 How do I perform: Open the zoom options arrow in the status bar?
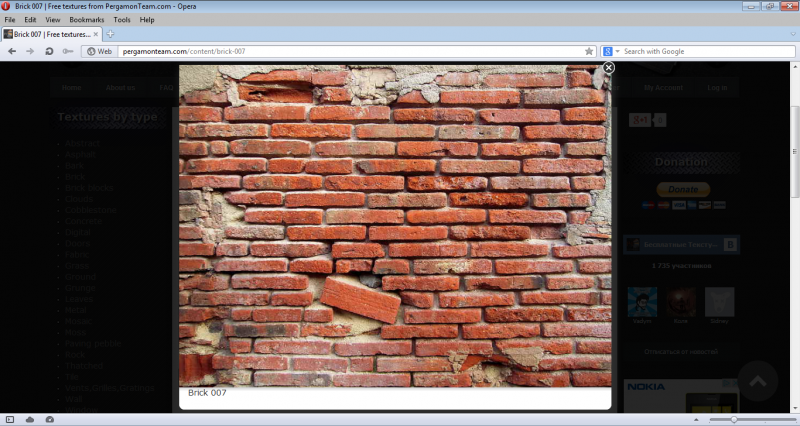(696, 419)
